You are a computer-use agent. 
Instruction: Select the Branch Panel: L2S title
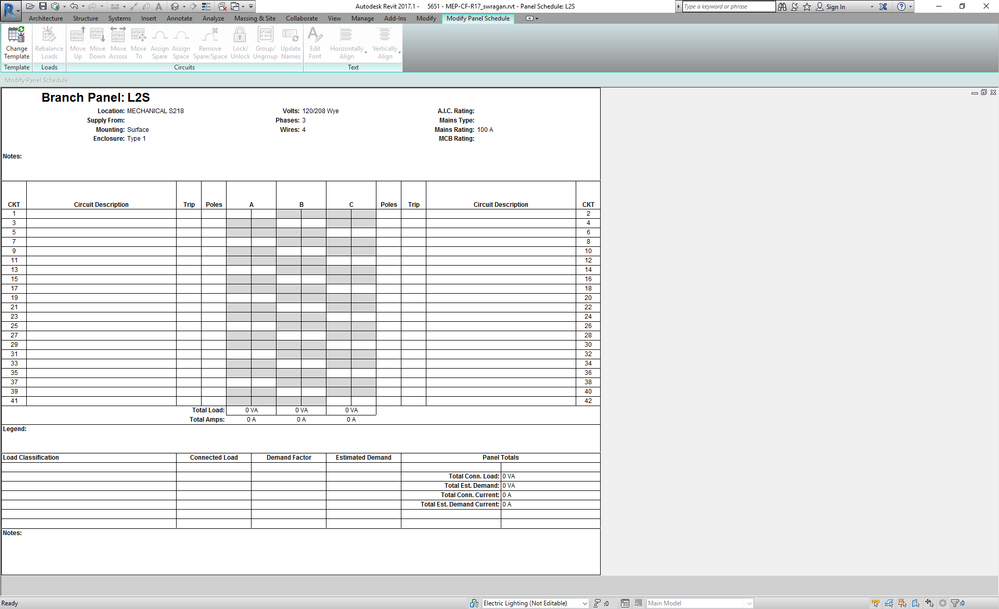coord(96,97)
